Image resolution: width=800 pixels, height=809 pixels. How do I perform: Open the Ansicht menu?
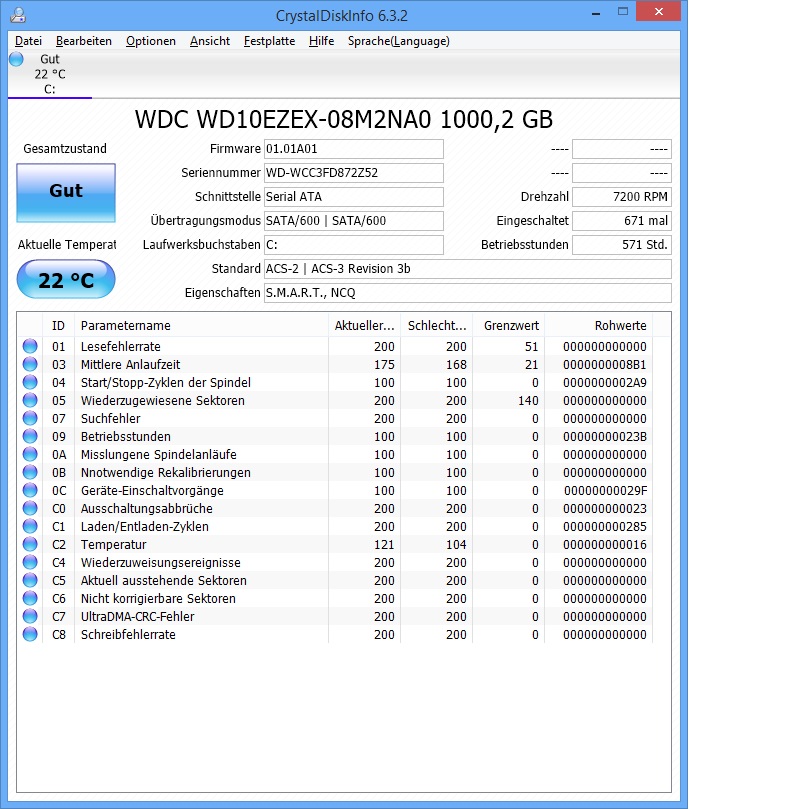click(209, 41)
